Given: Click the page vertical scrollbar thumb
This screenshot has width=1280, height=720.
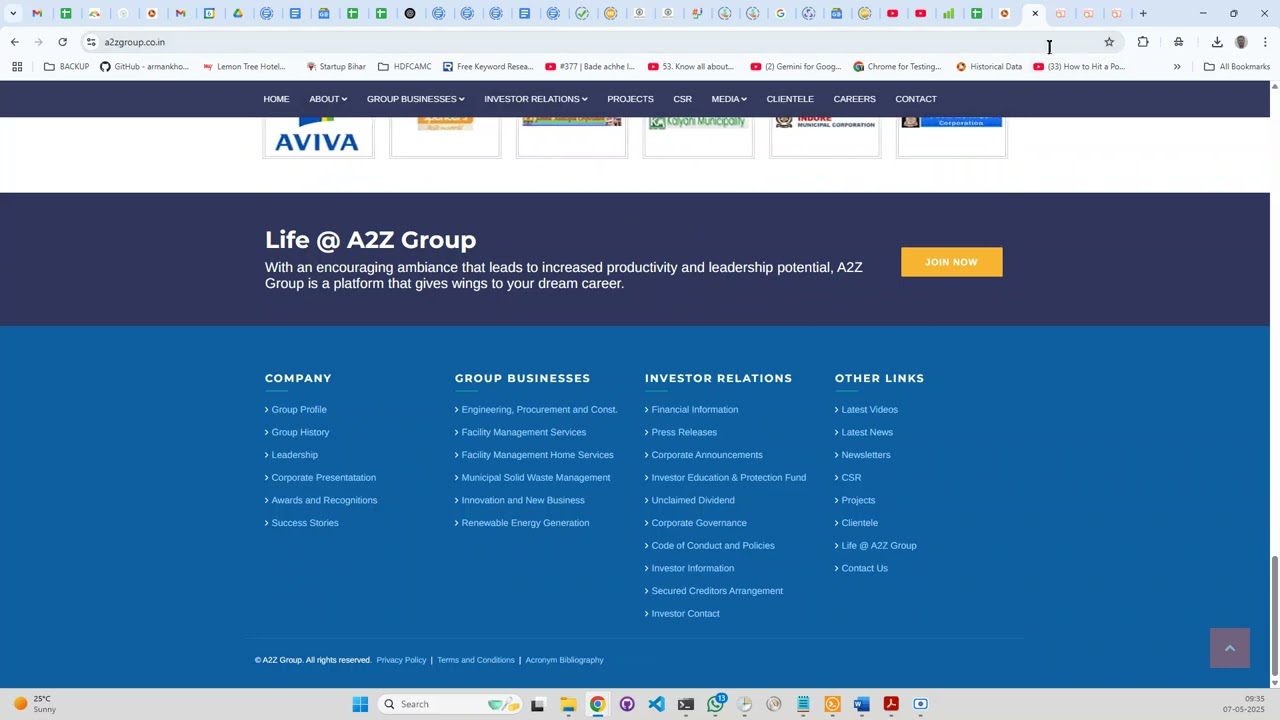Looking at the screenshot, I should coord(1274,615).
